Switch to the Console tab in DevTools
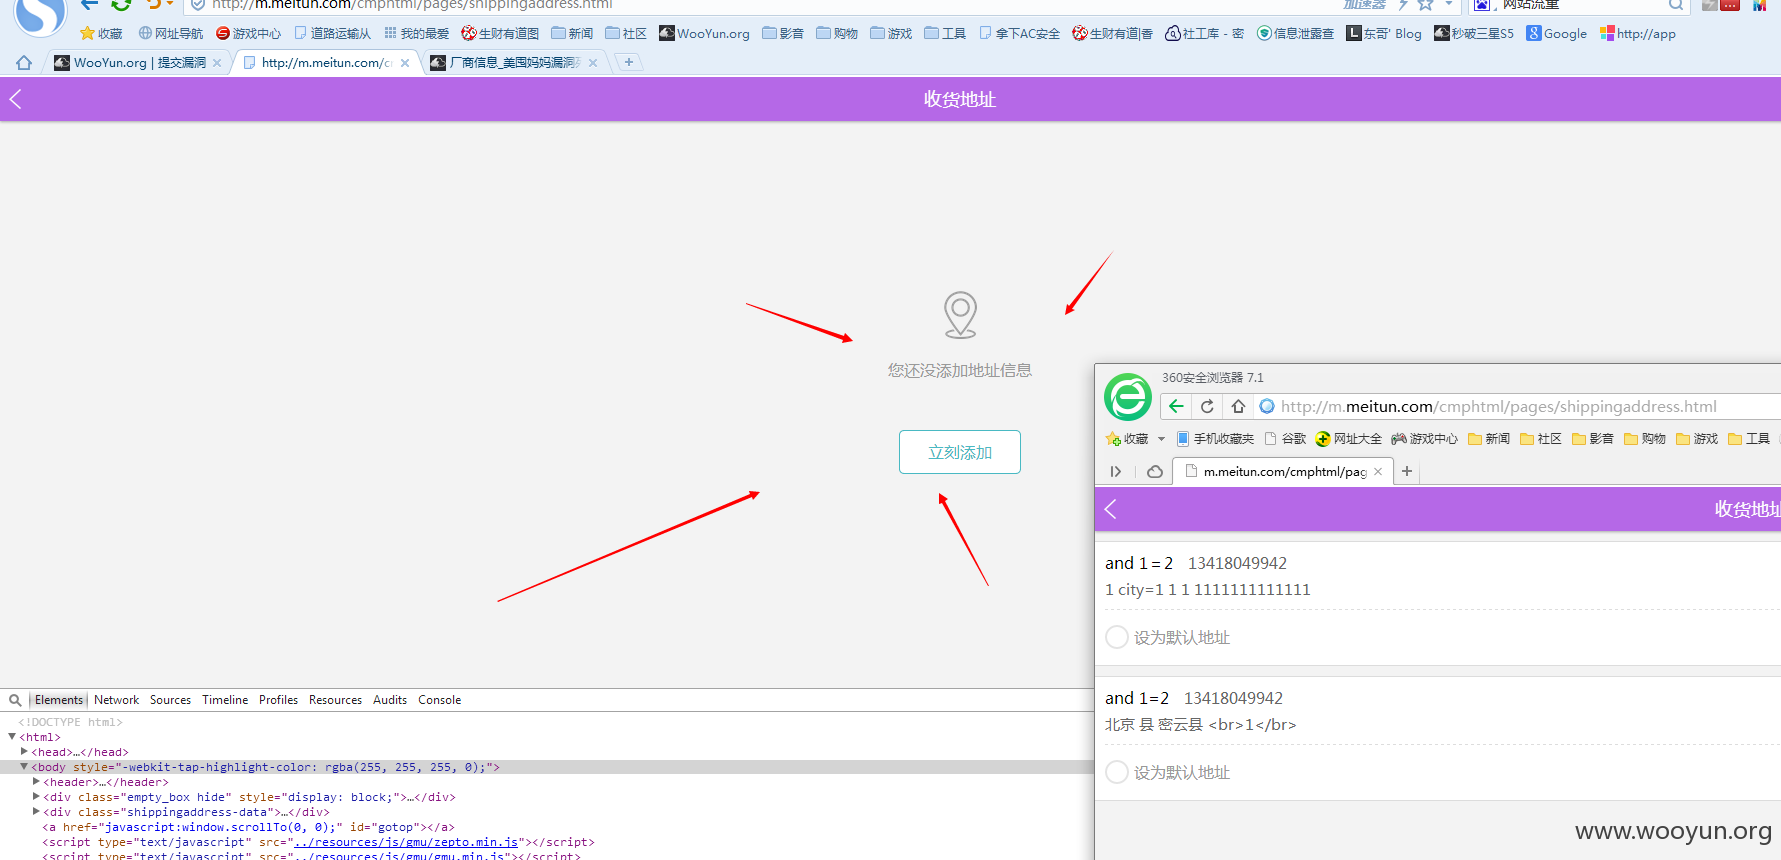The width and height of the screenshot is (1781, 860). pos(440,700)
